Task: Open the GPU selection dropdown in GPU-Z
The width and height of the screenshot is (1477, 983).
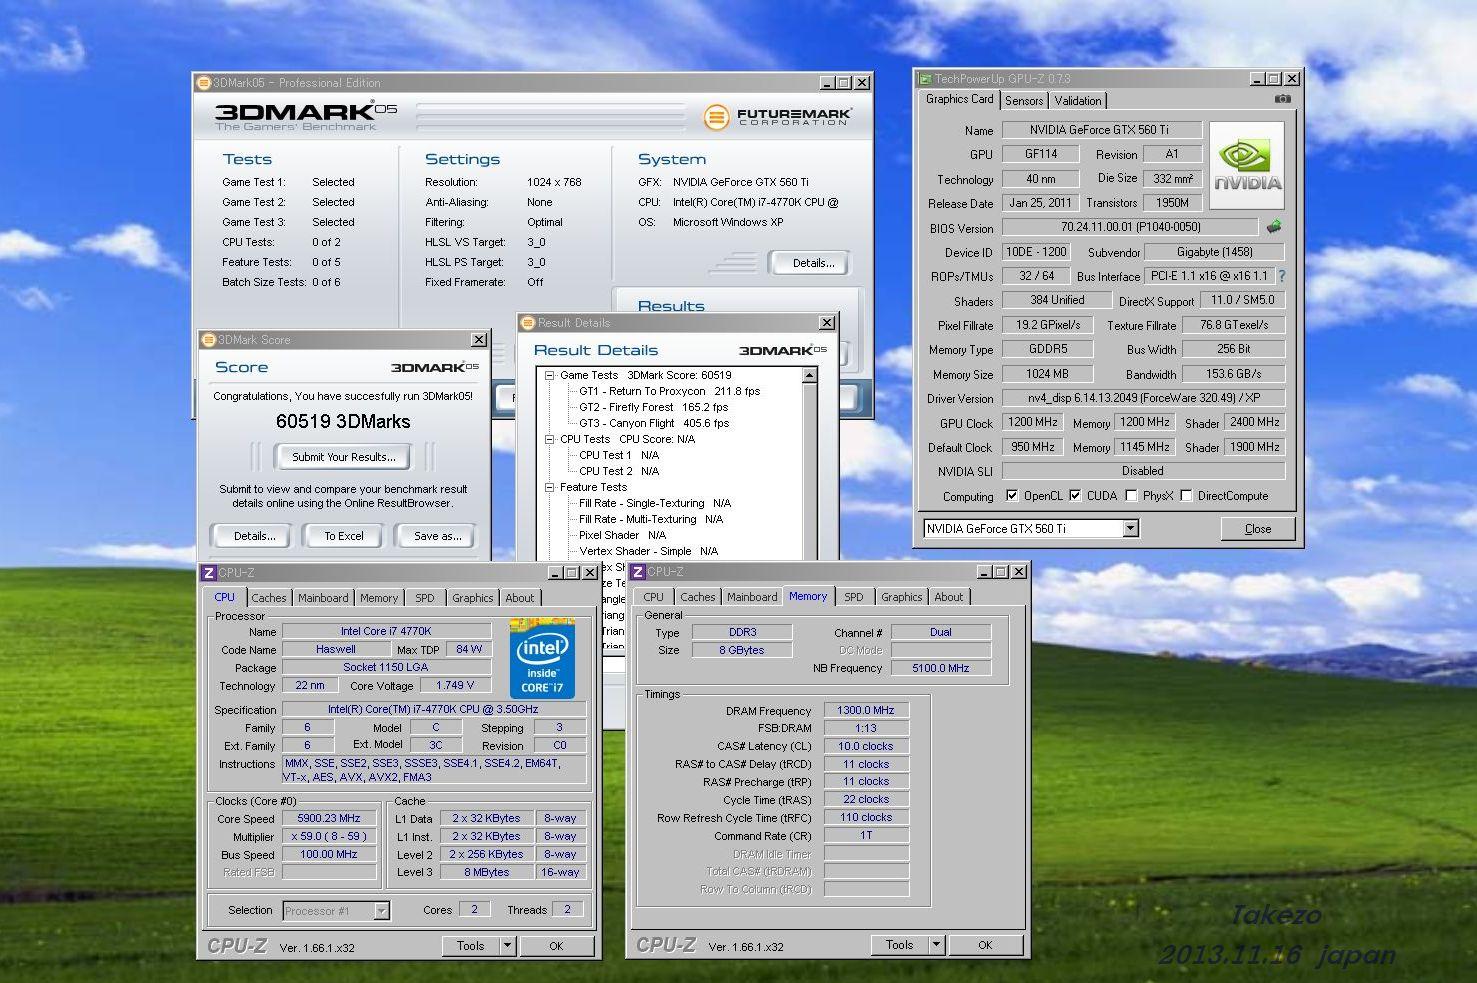Action: pyautogui.click(x=1130, y=529)
